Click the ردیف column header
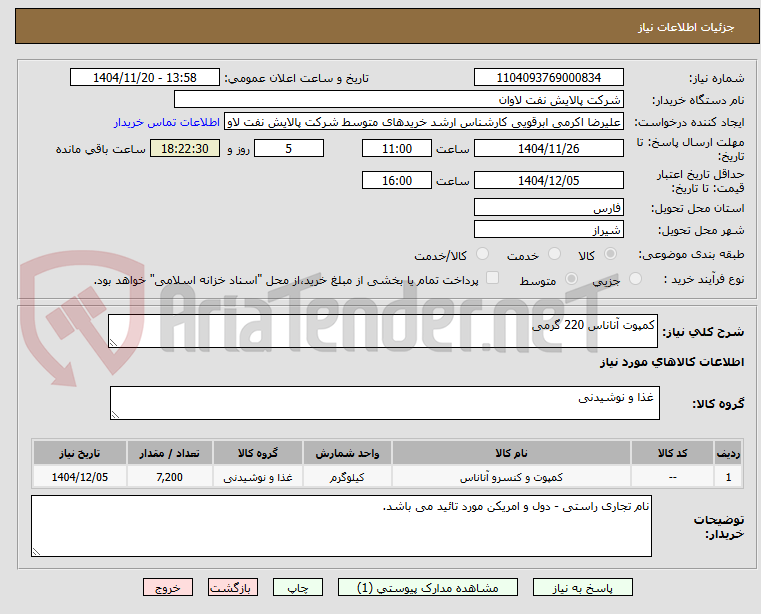This screenshot has width=761, height=614. point(728,453)
